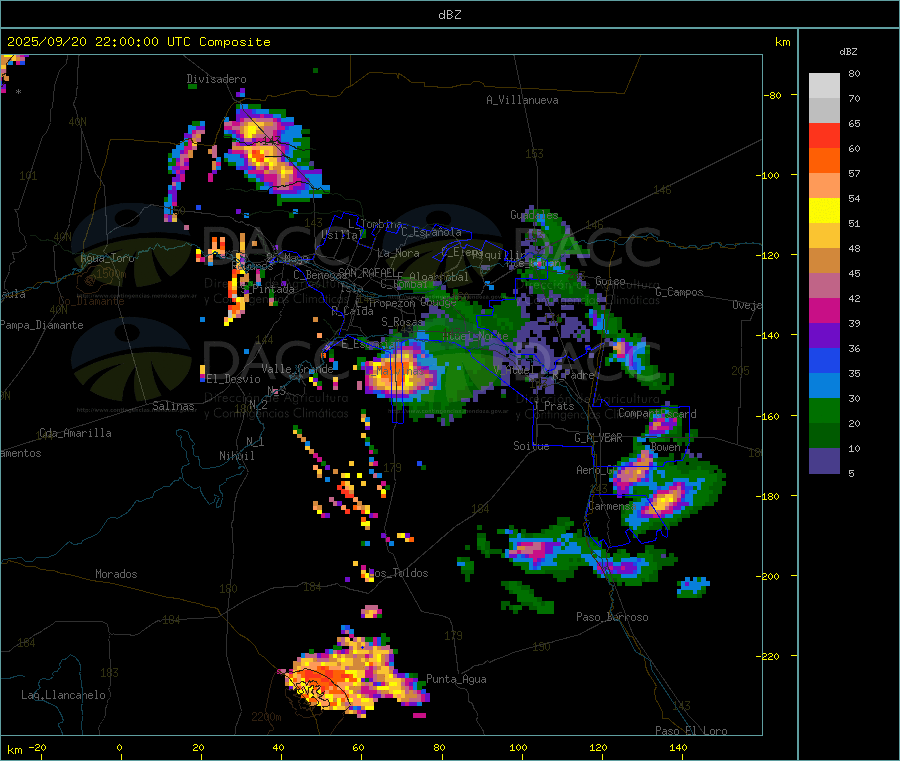Click the S_Rosas location label

tap(402, 322)
